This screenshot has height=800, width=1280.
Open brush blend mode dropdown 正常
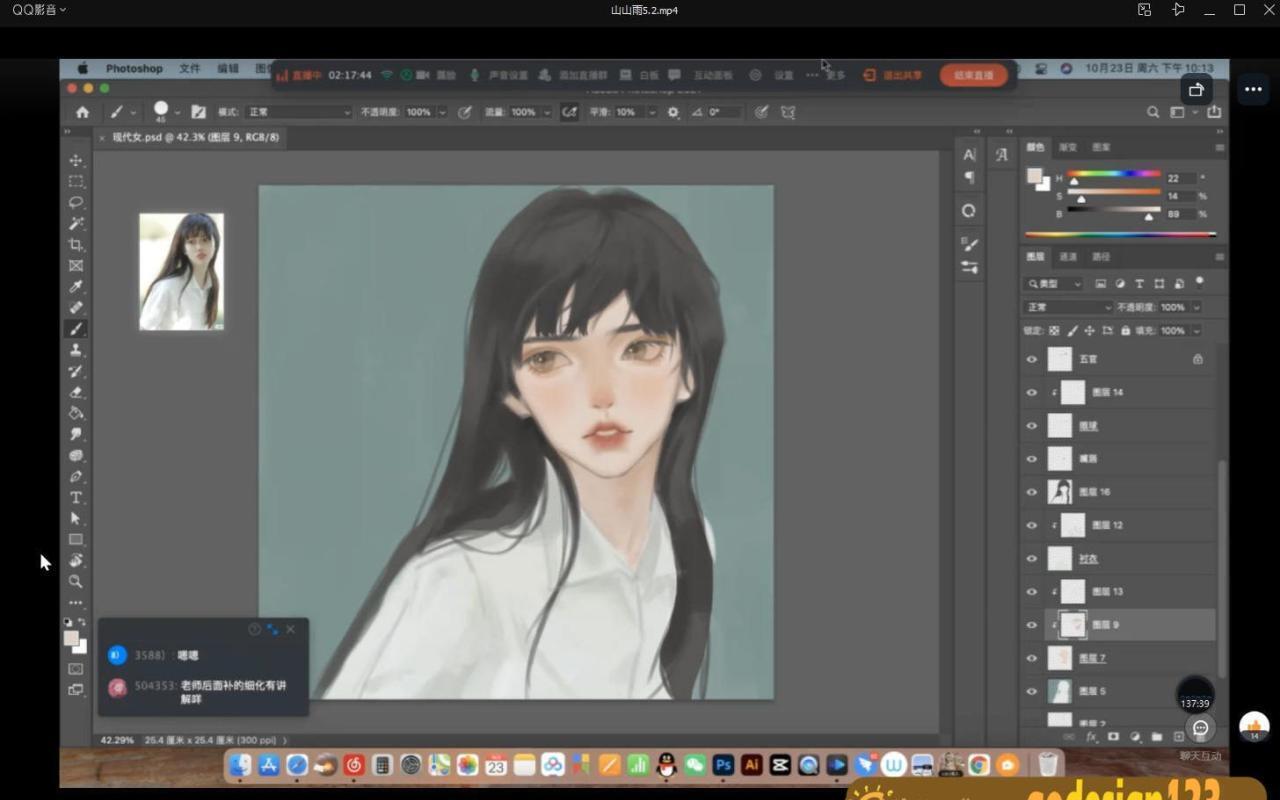(x=298, y=112)
